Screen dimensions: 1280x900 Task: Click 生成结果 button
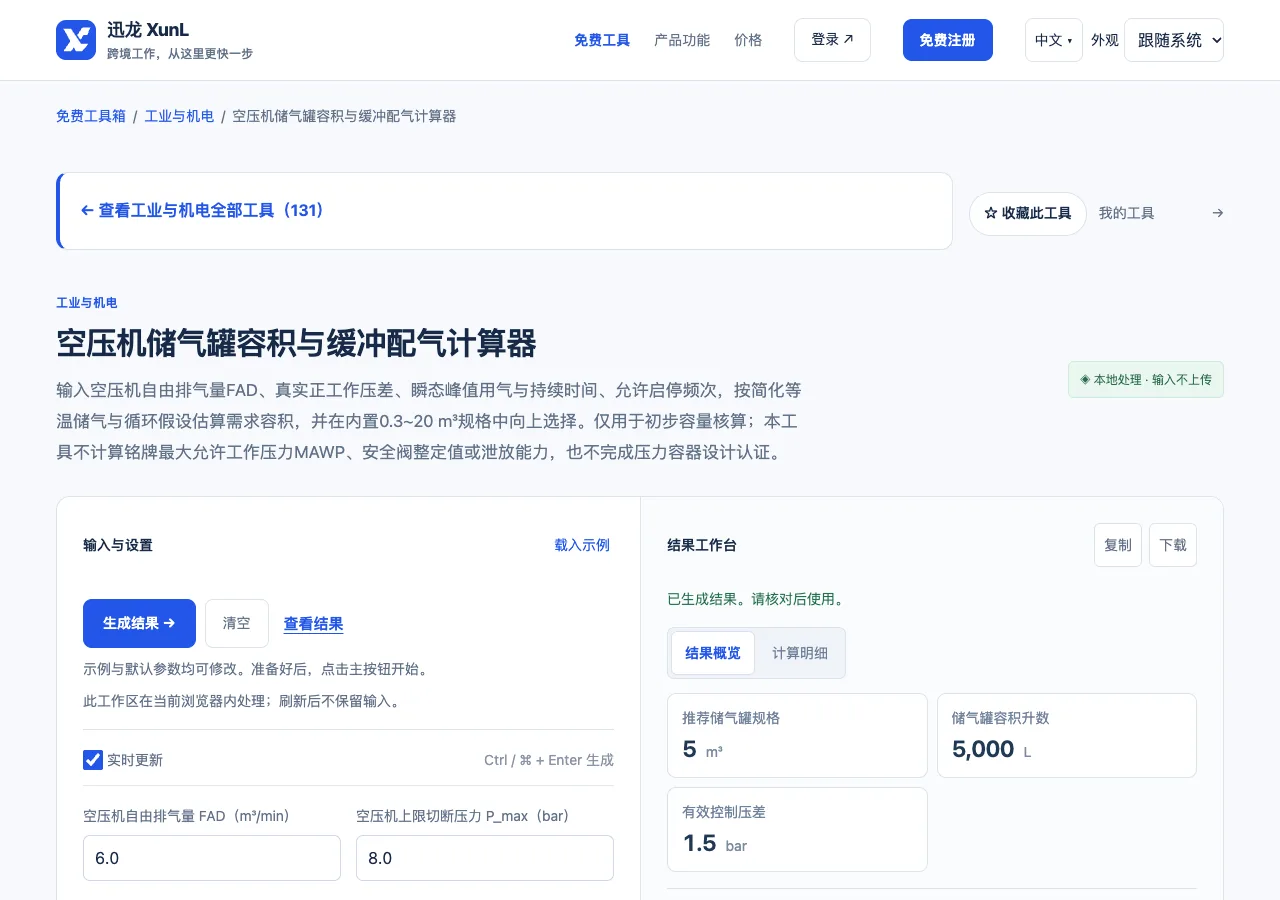[x=139, y=624]
